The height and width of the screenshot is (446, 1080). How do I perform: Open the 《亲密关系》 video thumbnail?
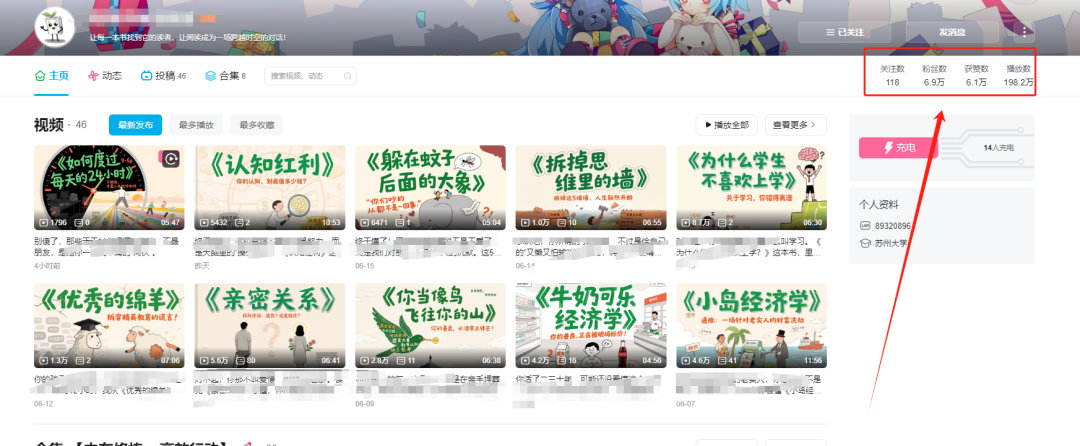(x=269, y=326)
